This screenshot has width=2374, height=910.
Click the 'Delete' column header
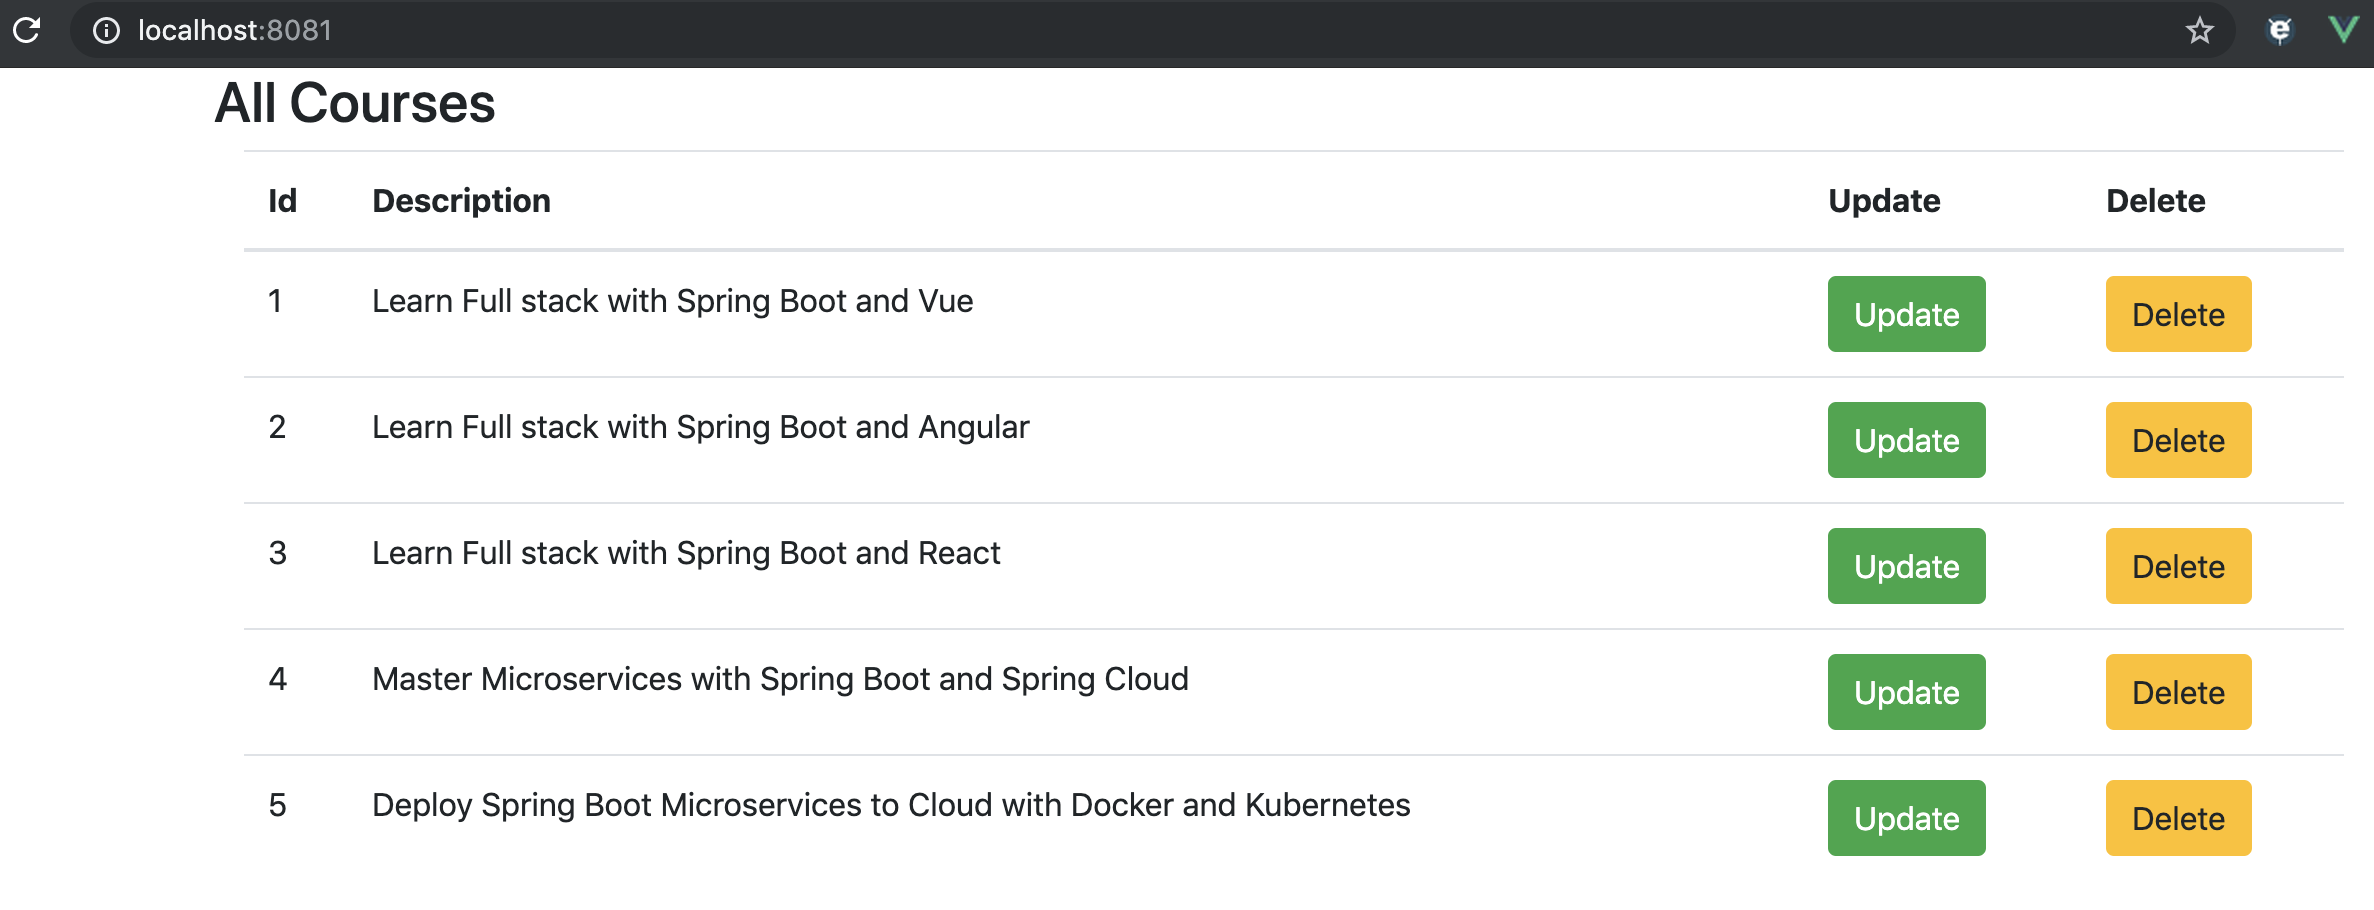tap(2155, 201)
